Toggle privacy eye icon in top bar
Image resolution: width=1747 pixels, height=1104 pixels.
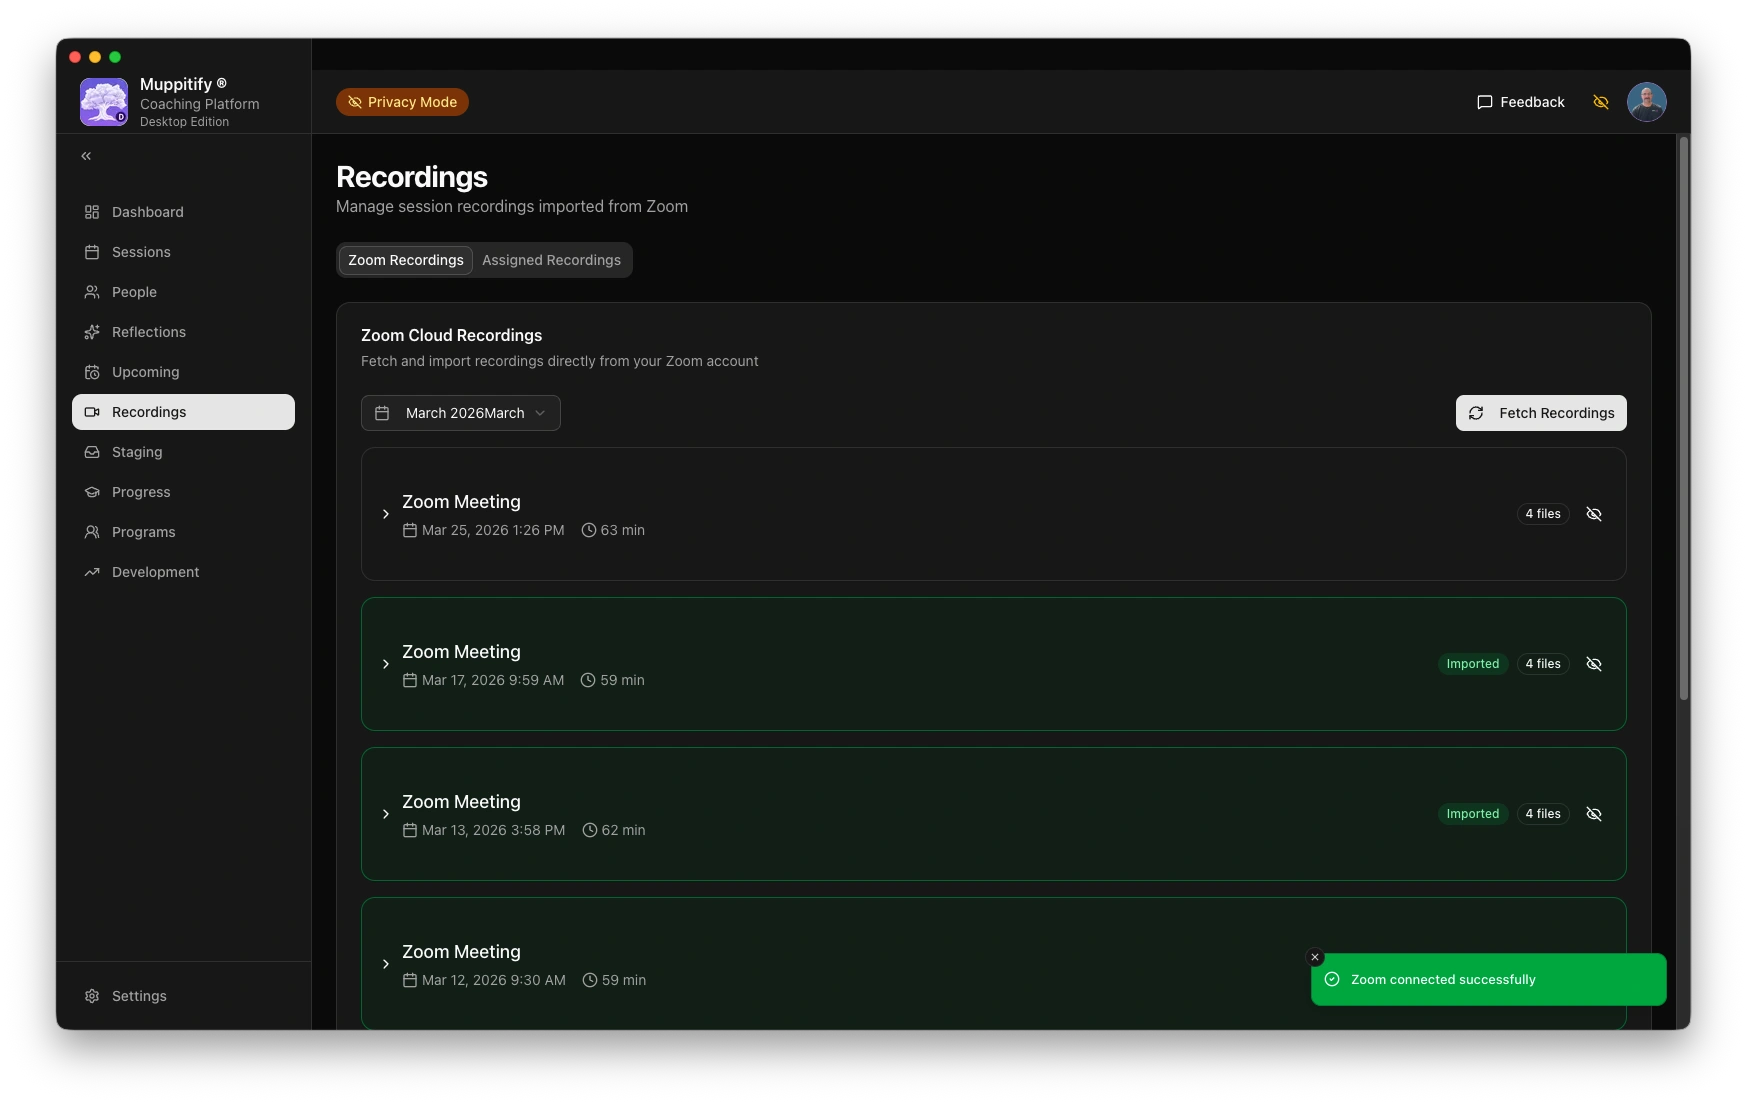coord(1600,102)
